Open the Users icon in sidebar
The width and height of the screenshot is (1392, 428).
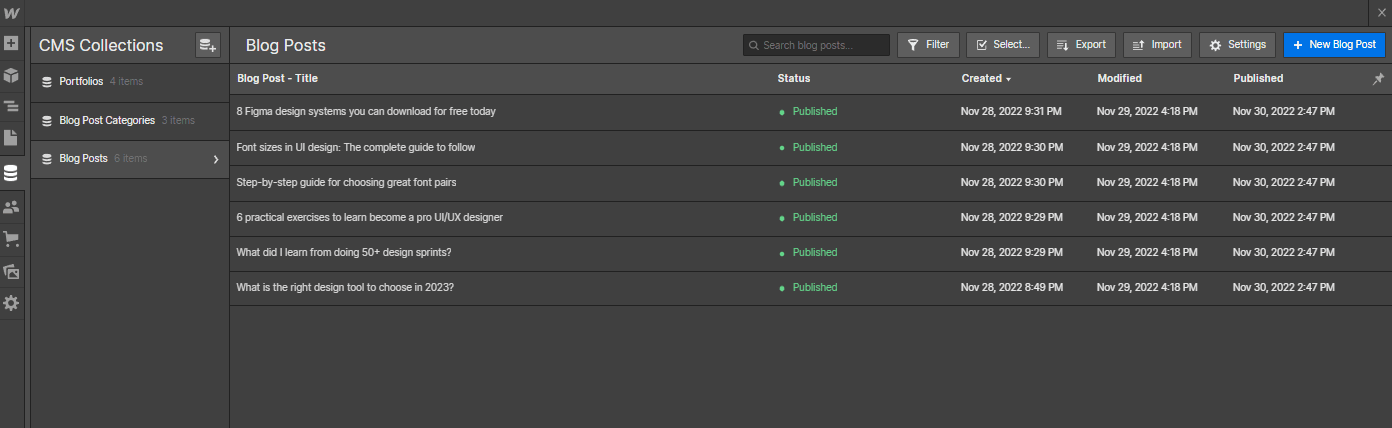11,207
